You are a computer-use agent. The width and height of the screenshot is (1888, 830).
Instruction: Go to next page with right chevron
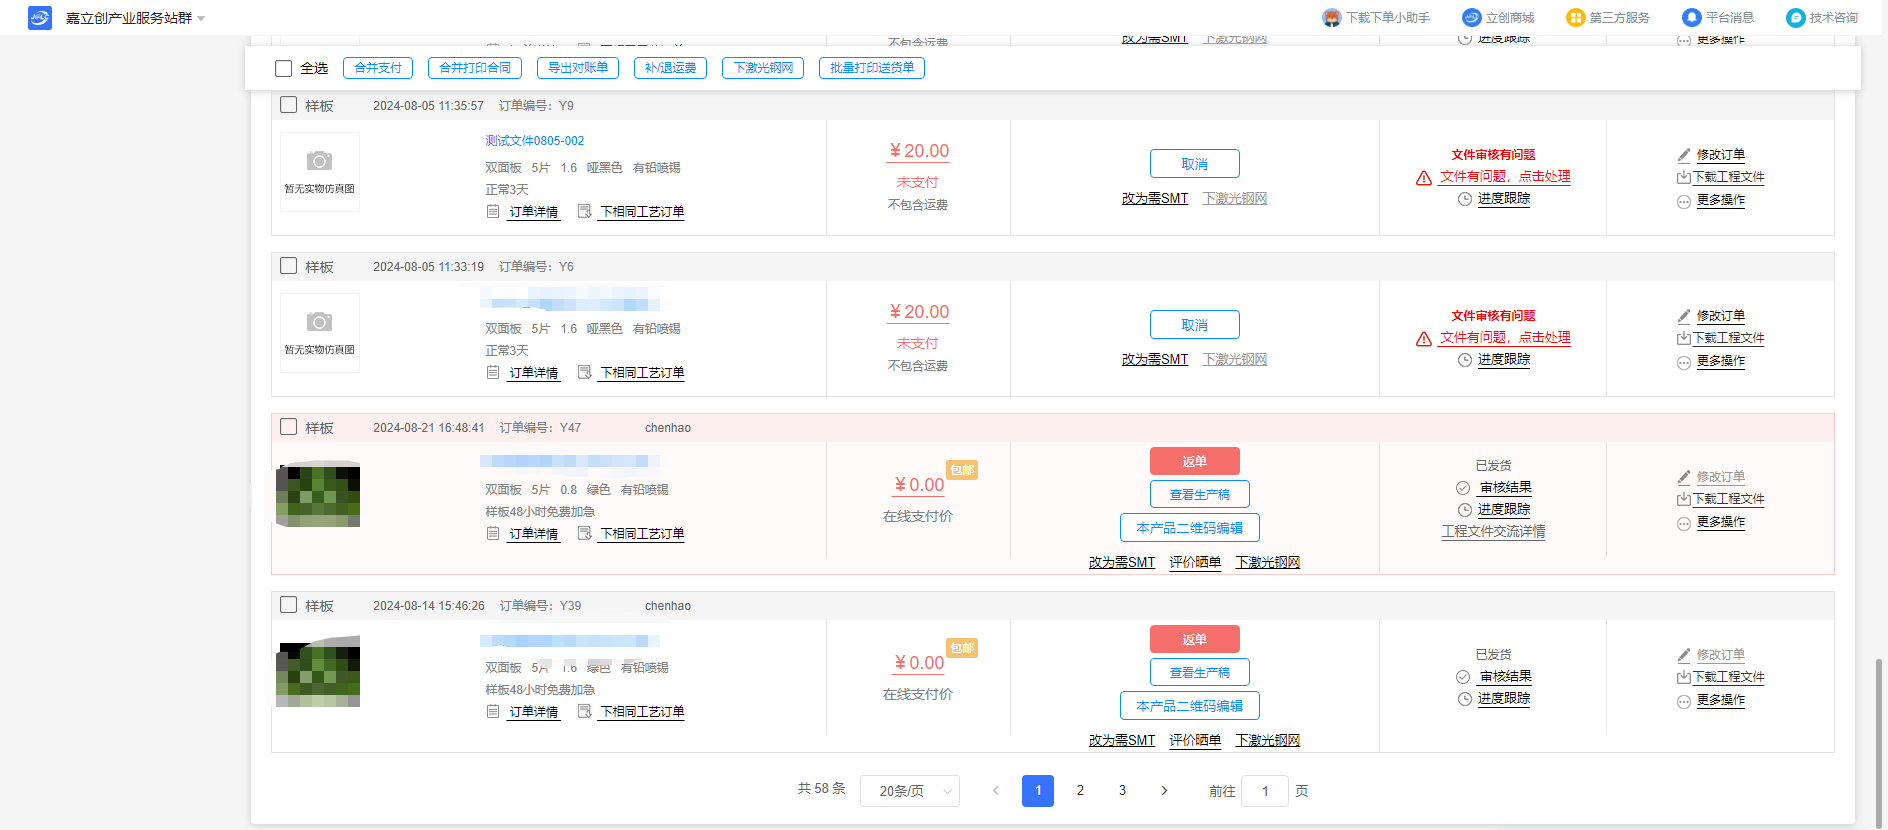tap(1164, 791)
